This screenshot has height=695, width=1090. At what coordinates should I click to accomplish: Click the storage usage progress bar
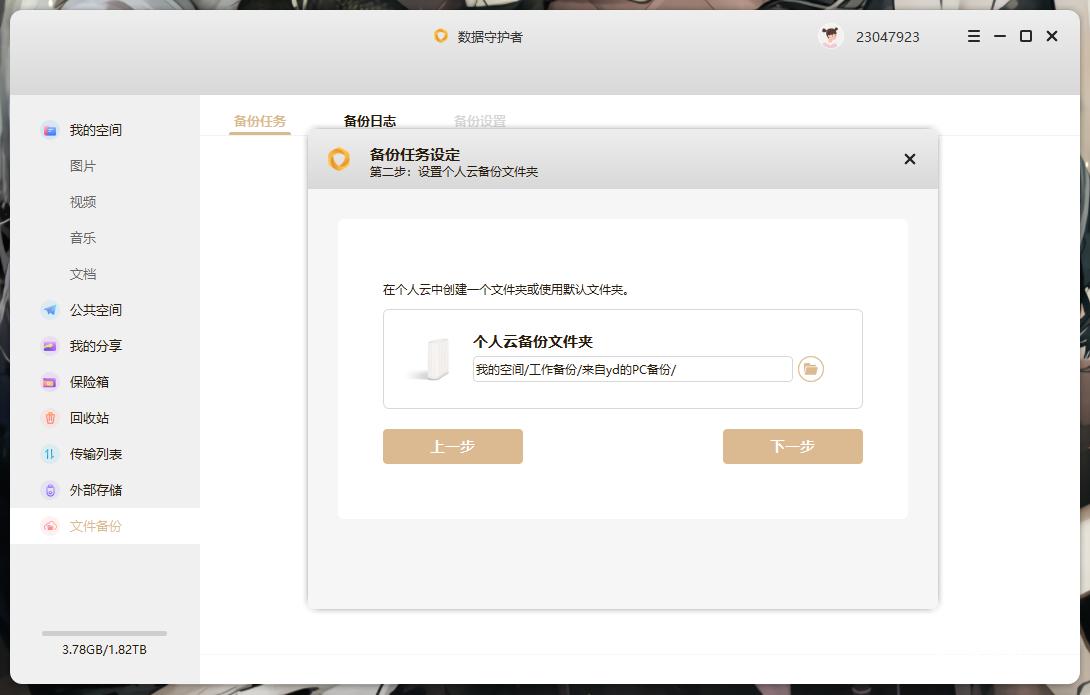104,632
